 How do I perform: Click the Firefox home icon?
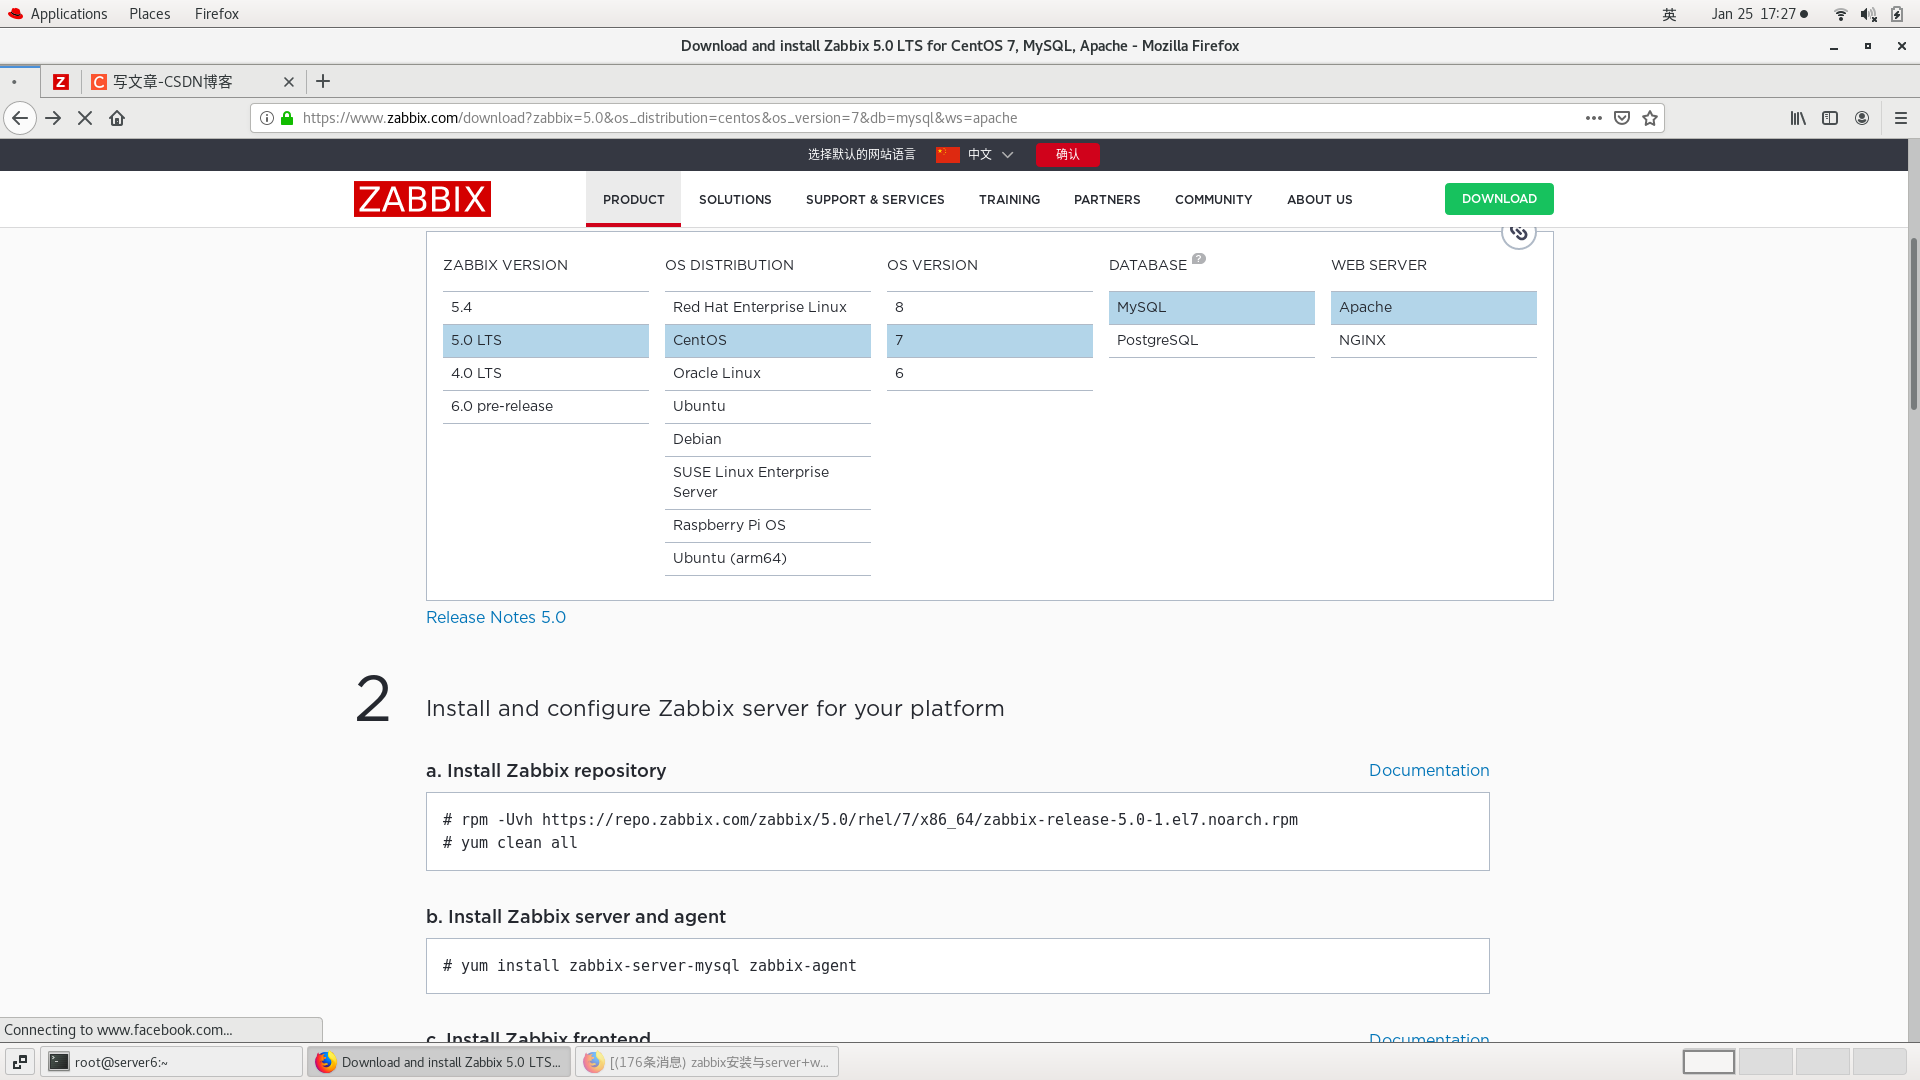[x=117, y=118]
